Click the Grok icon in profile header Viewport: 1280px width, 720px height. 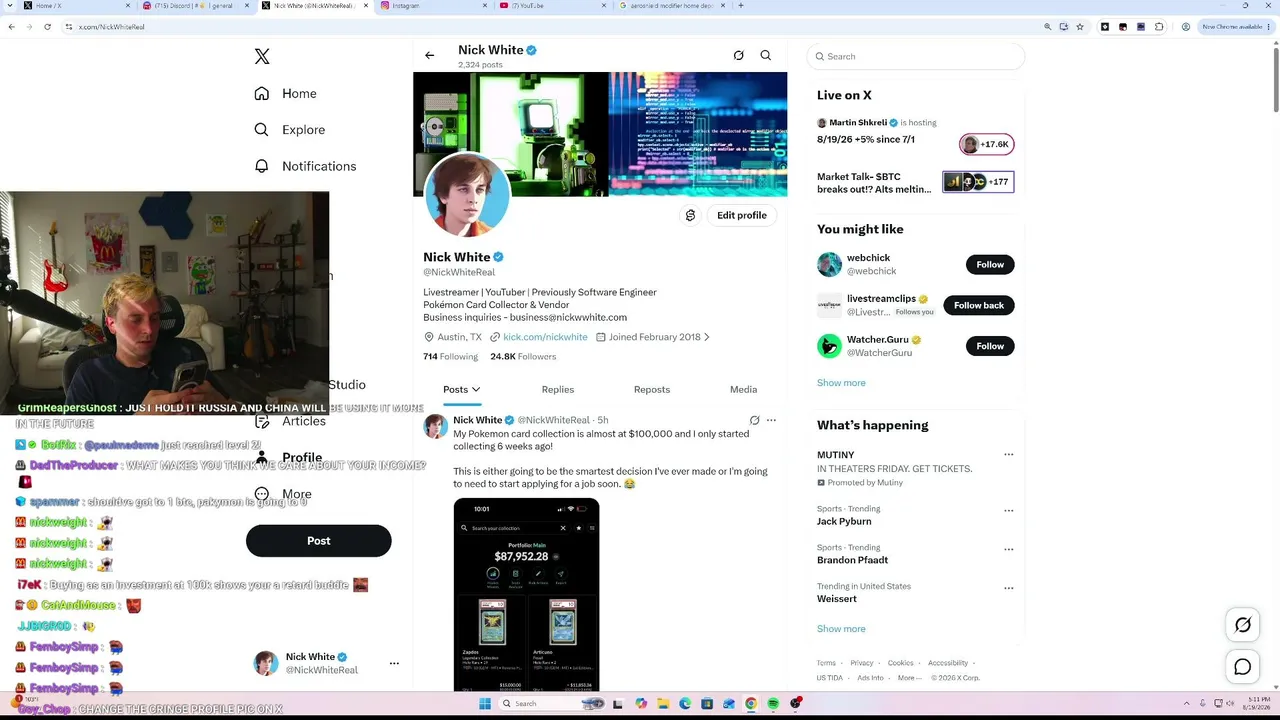(738, 56)
